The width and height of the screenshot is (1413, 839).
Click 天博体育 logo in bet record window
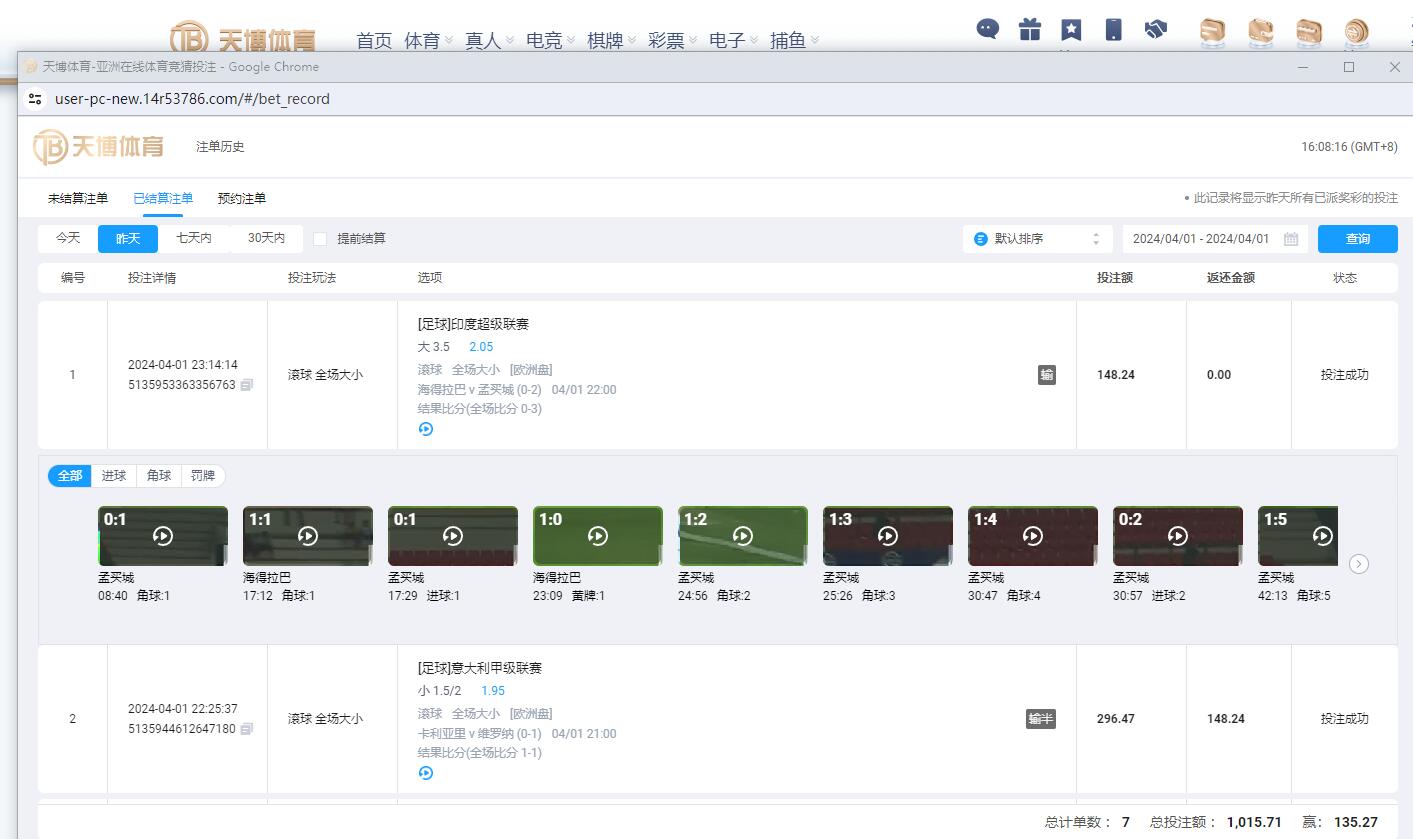tap(98, 147)
